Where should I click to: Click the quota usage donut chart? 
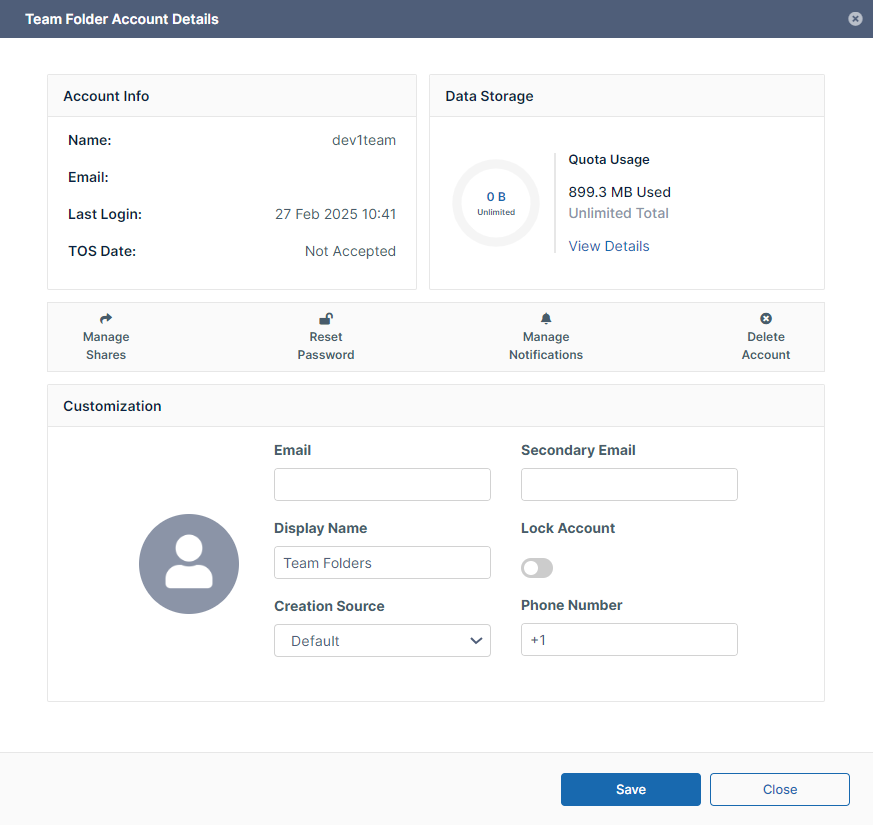point(496,203)
